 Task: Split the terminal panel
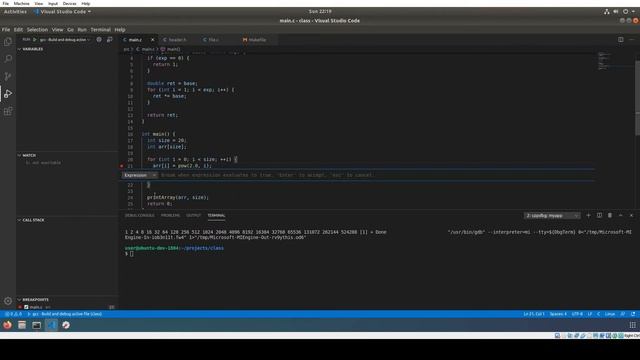point(599,215)
